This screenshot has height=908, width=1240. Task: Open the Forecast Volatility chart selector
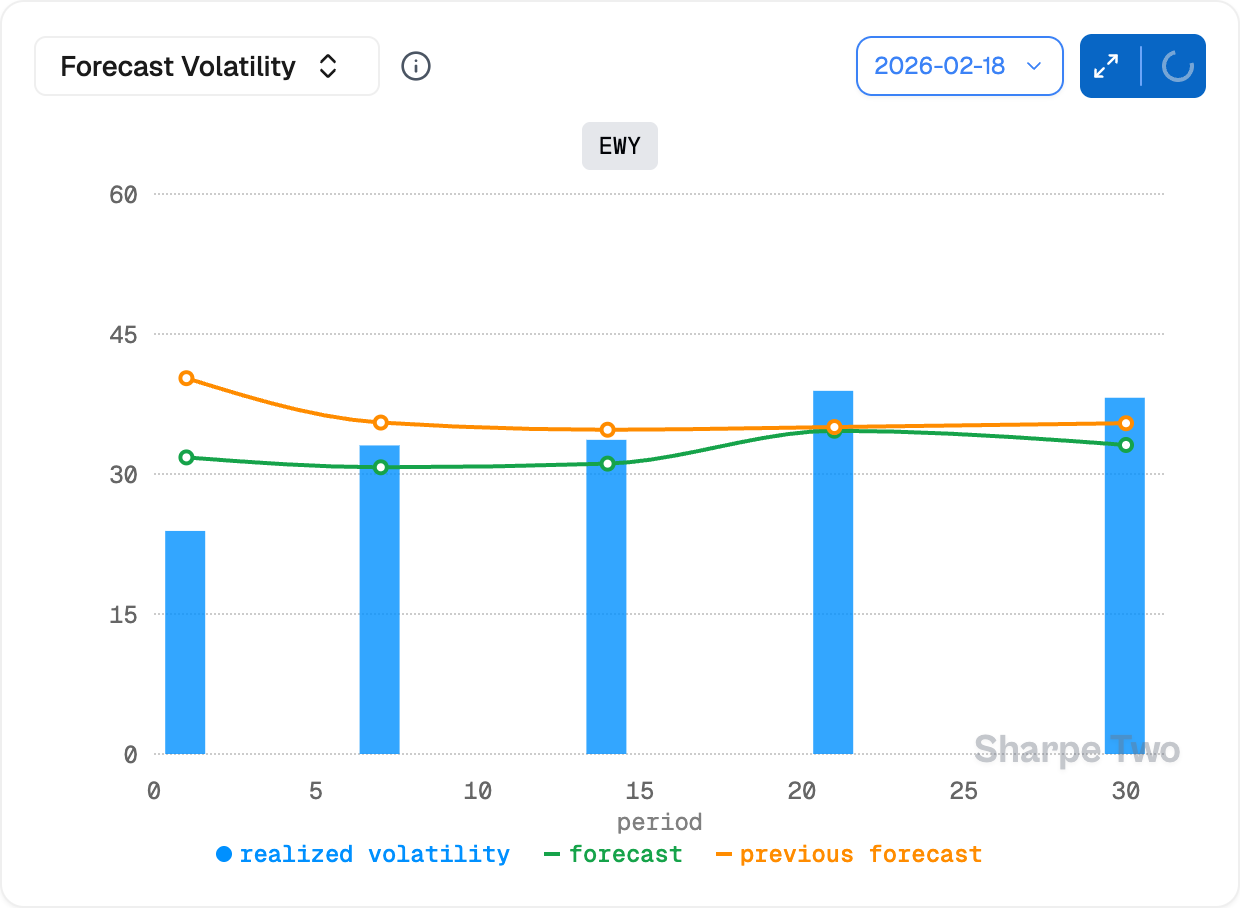(207, 67)
